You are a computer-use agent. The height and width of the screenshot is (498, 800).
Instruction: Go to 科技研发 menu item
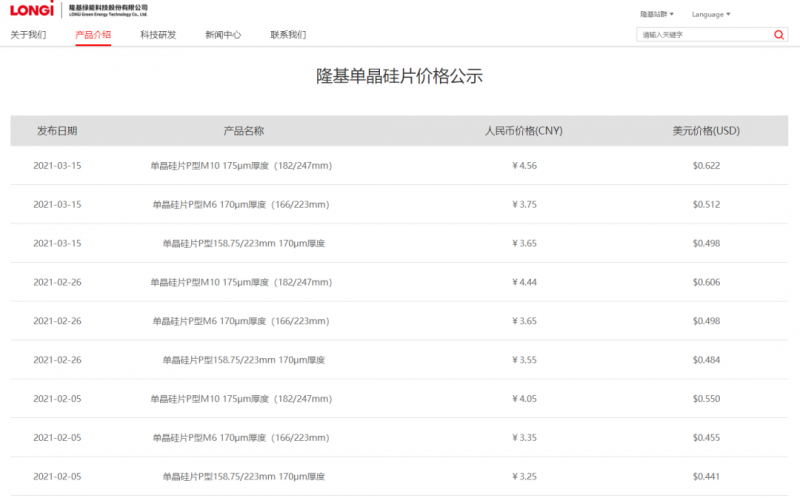click(158, 35)
